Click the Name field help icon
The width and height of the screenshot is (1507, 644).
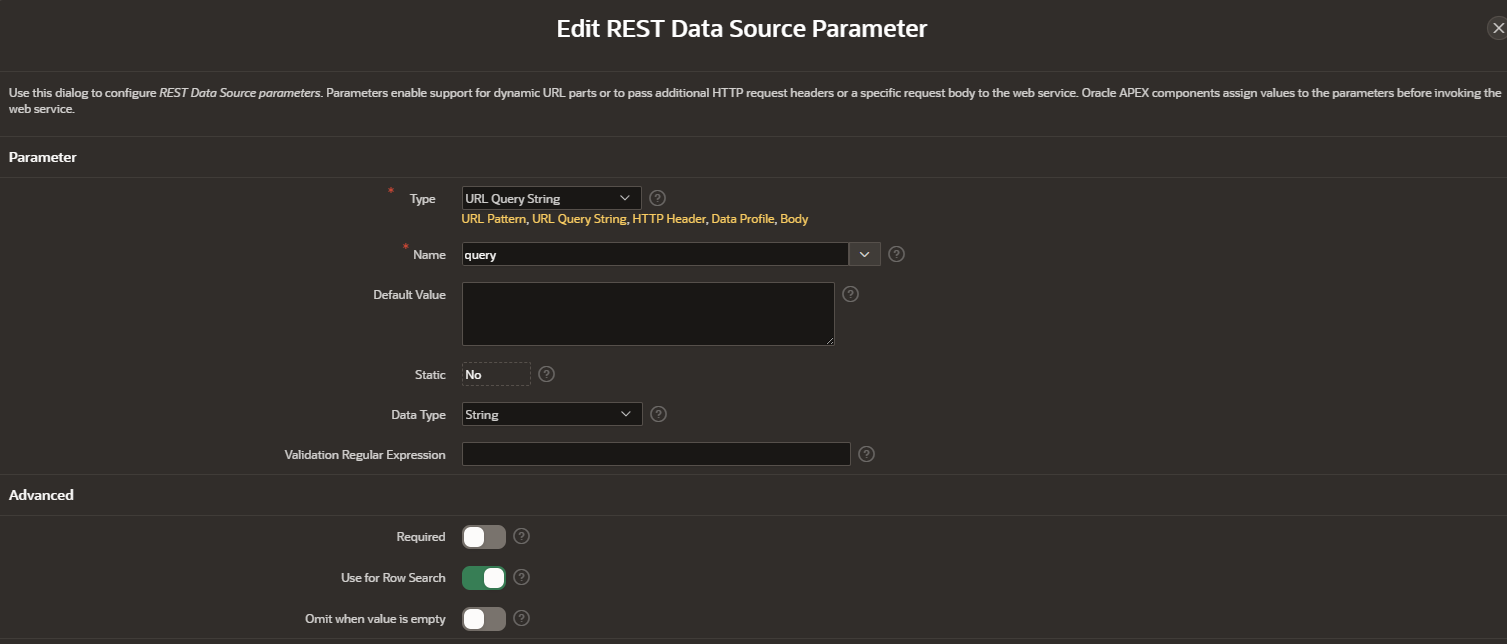(895, 254)
